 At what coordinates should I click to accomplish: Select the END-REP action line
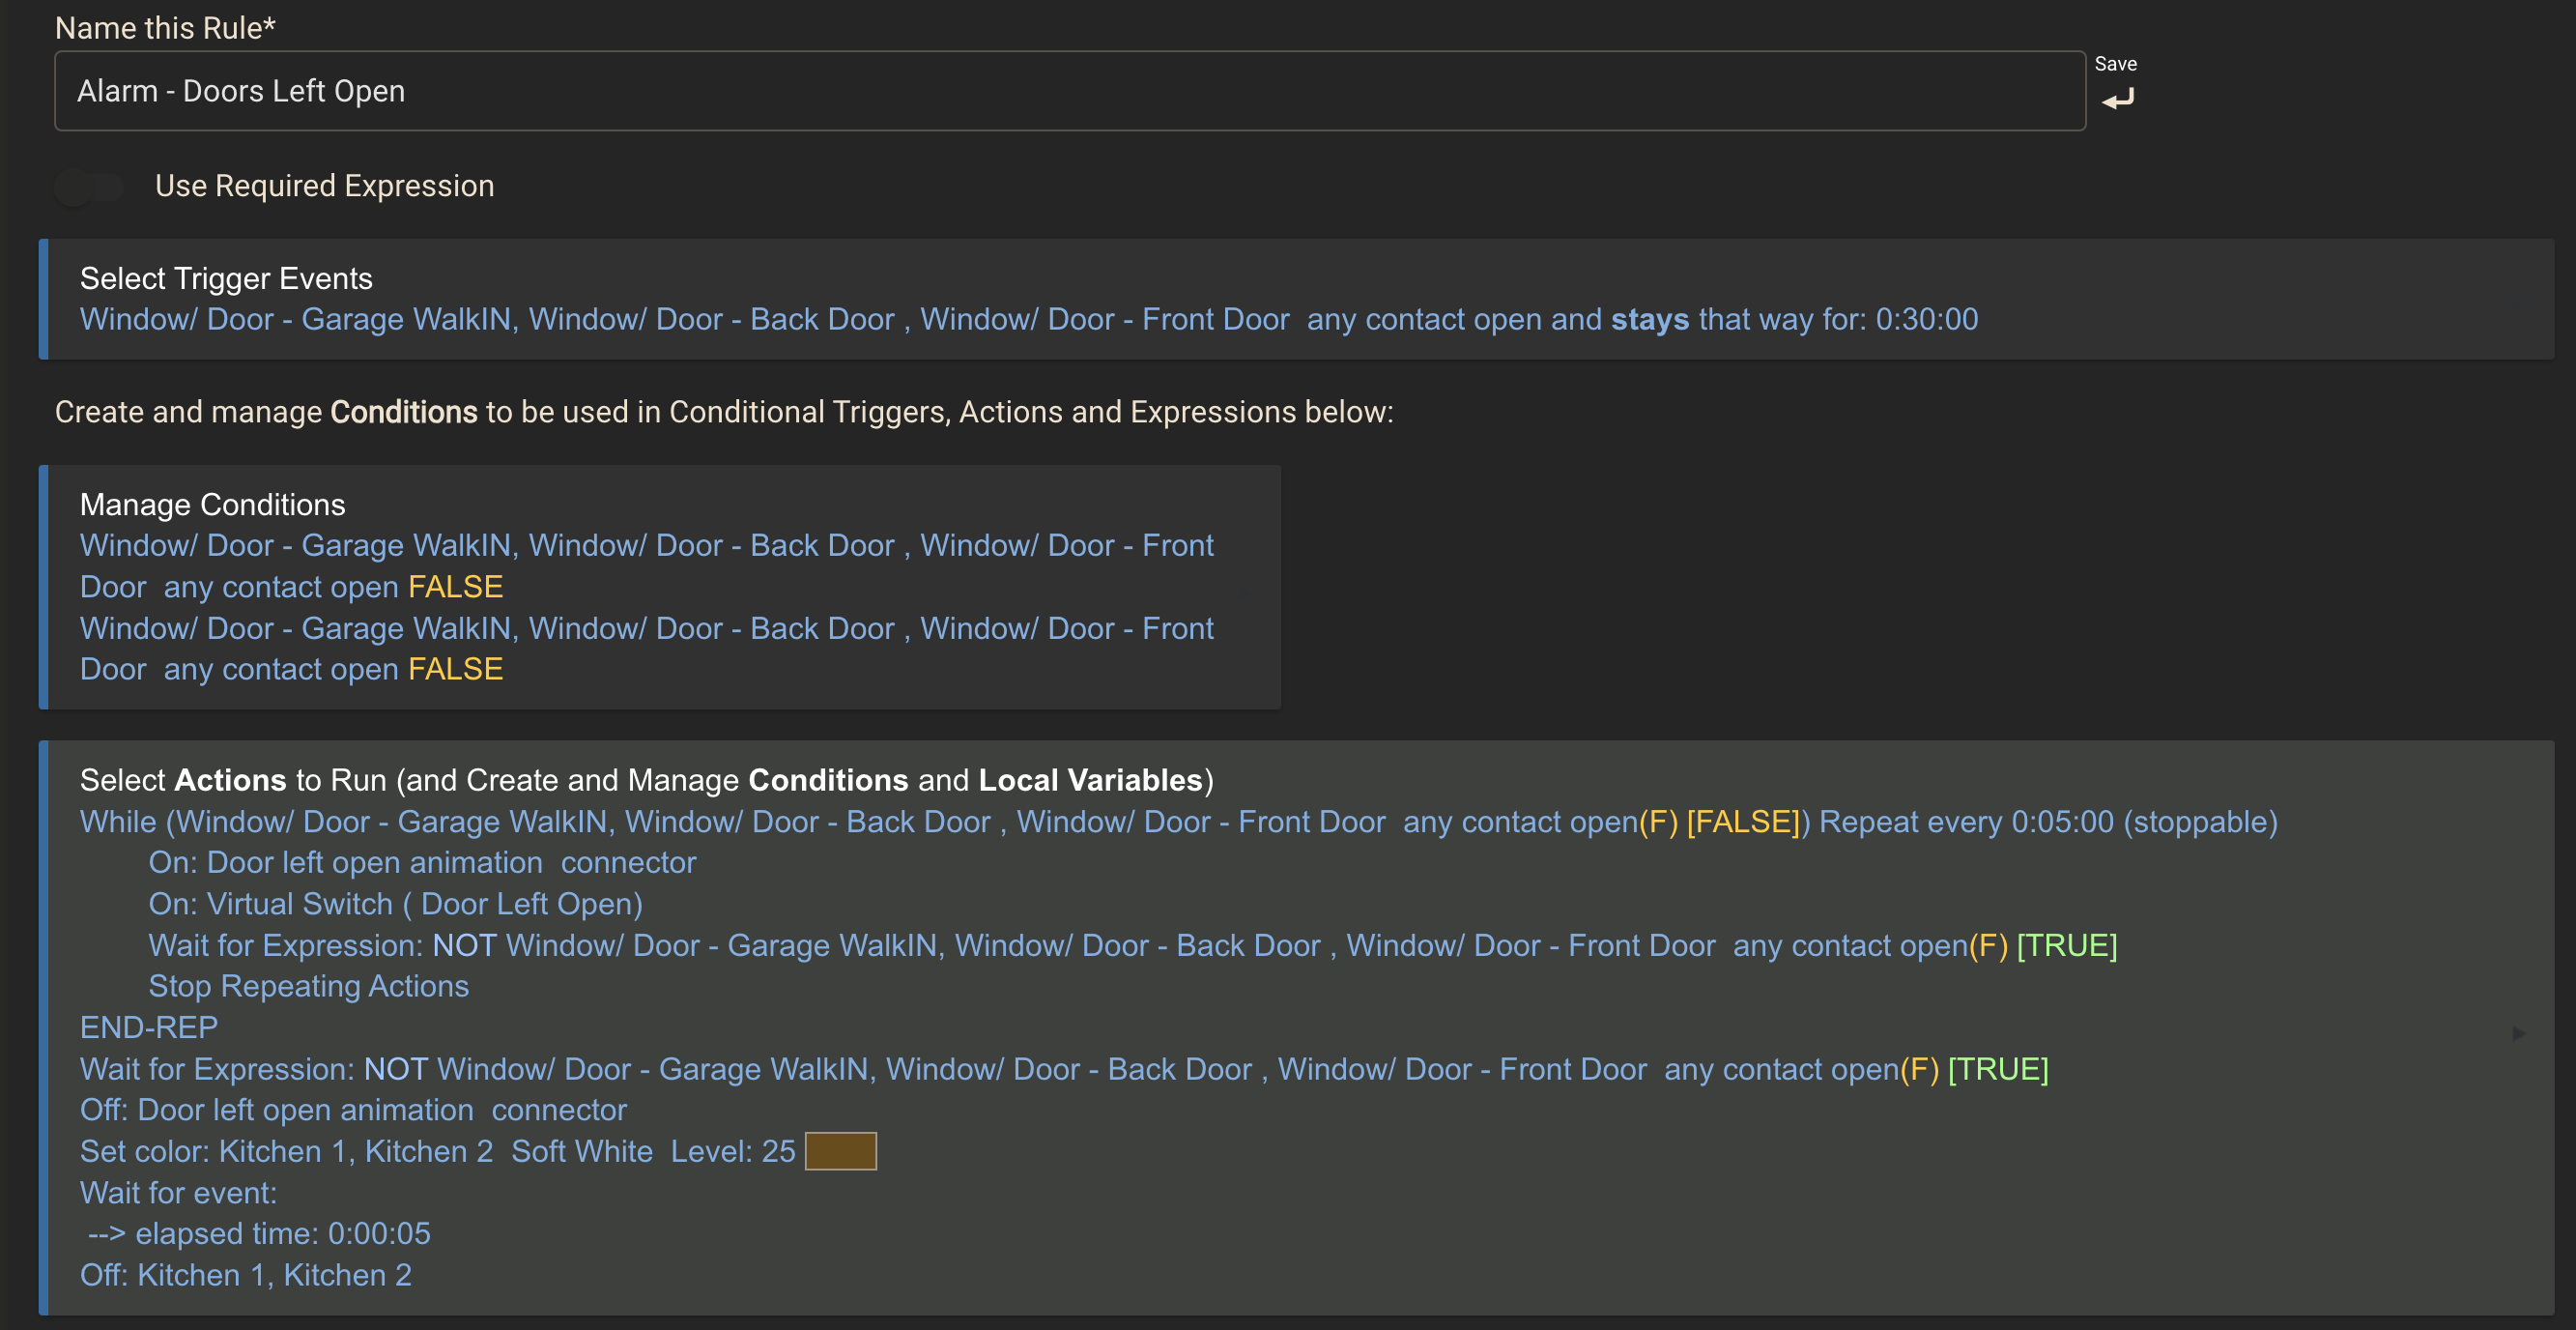coord(148,1028)
